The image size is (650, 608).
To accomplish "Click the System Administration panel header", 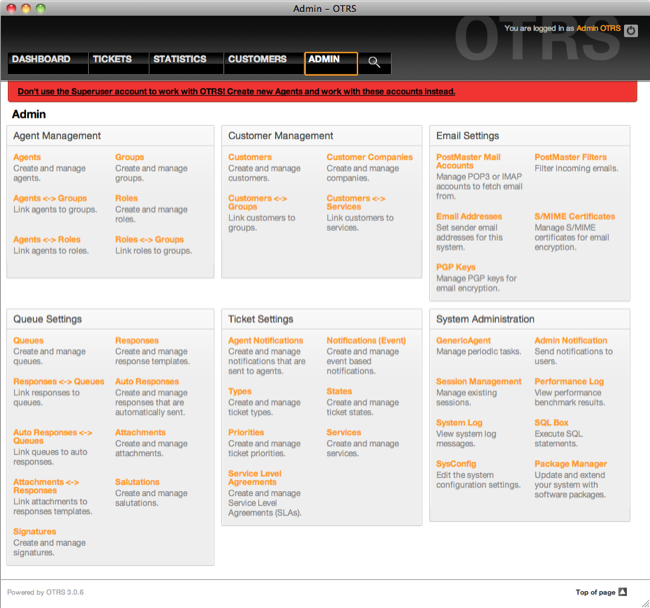I will coord(529,319).
